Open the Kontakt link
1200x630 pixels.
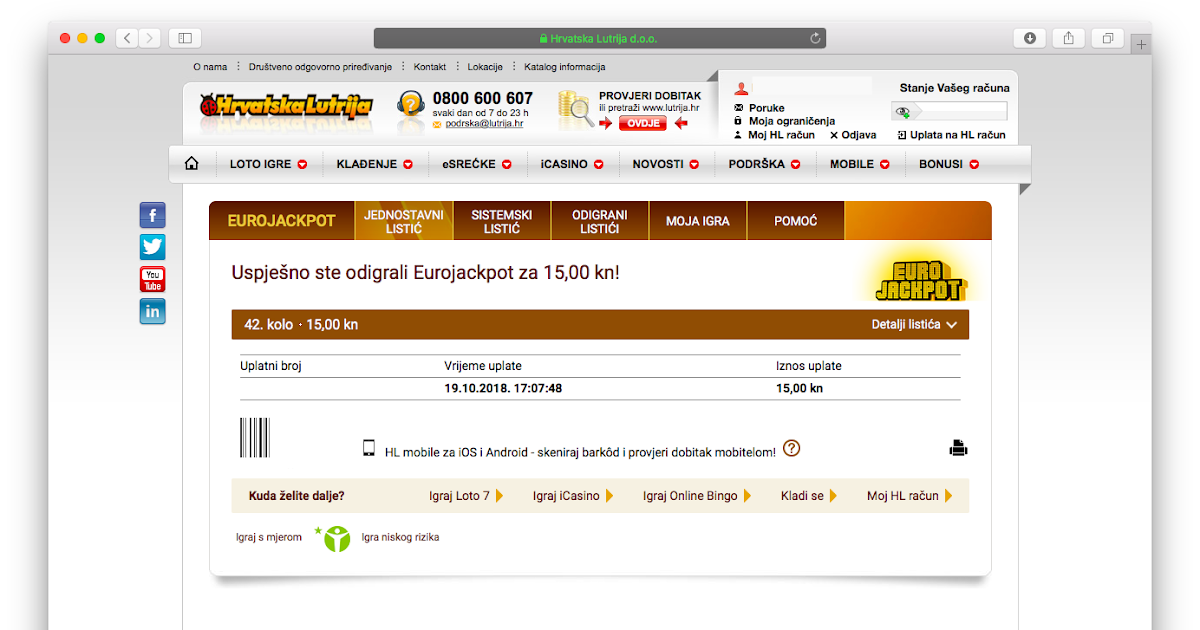[x=430, y=67]
